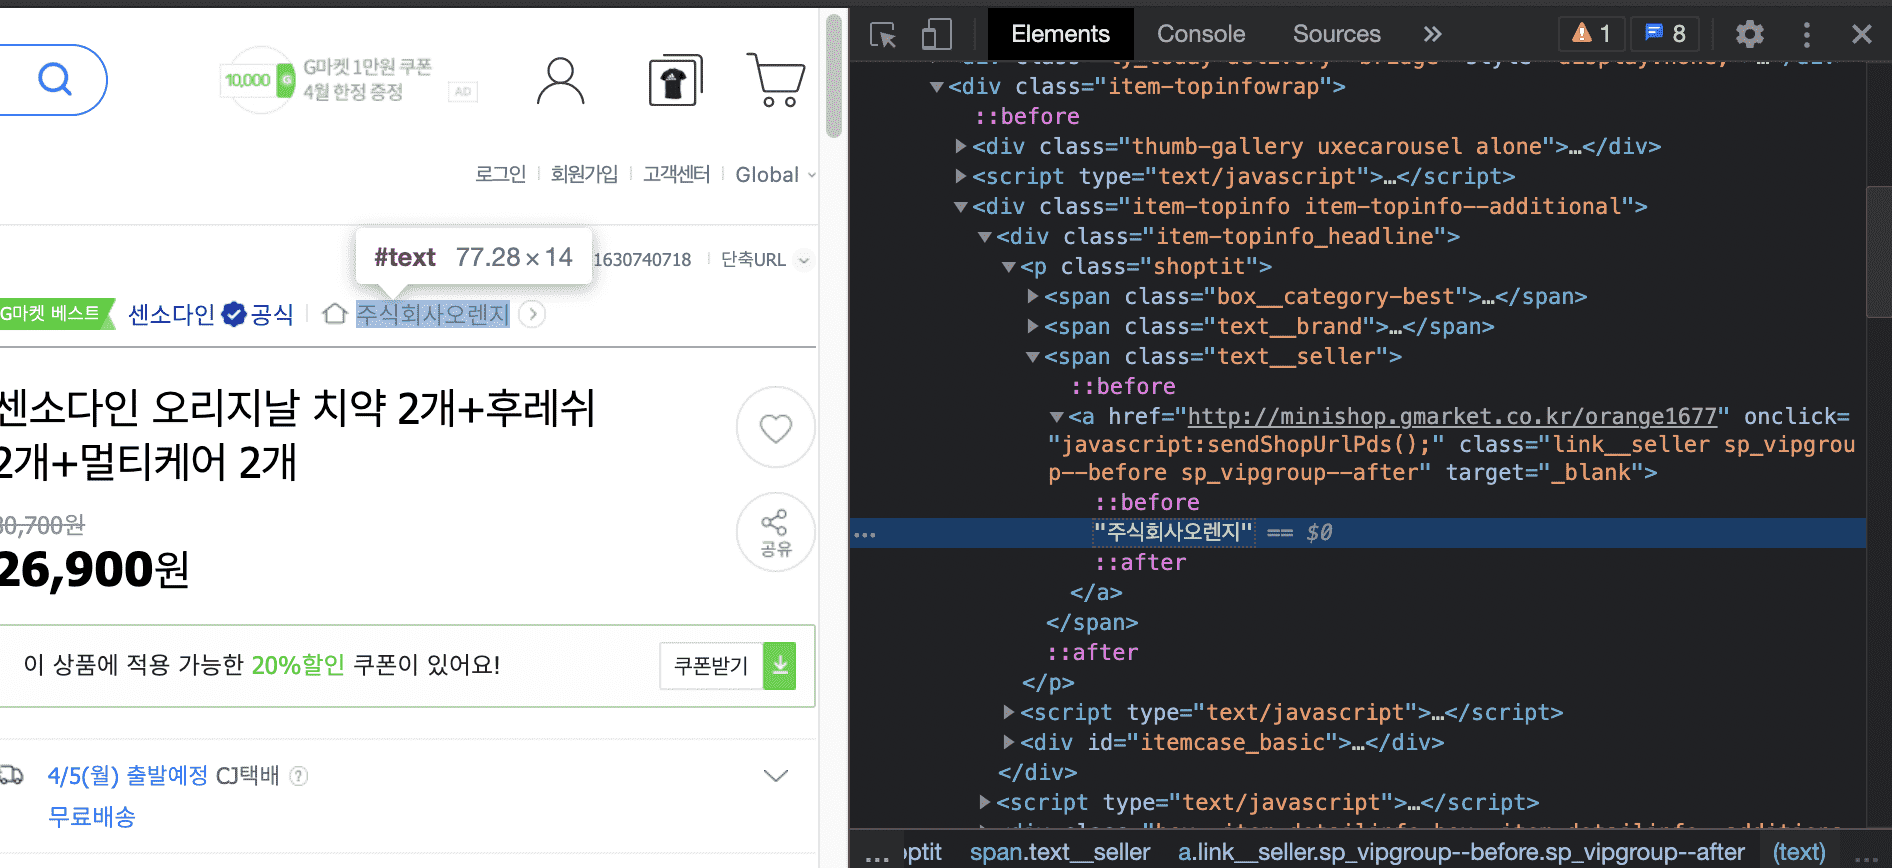Collapse the text__seller span node

1032,357
